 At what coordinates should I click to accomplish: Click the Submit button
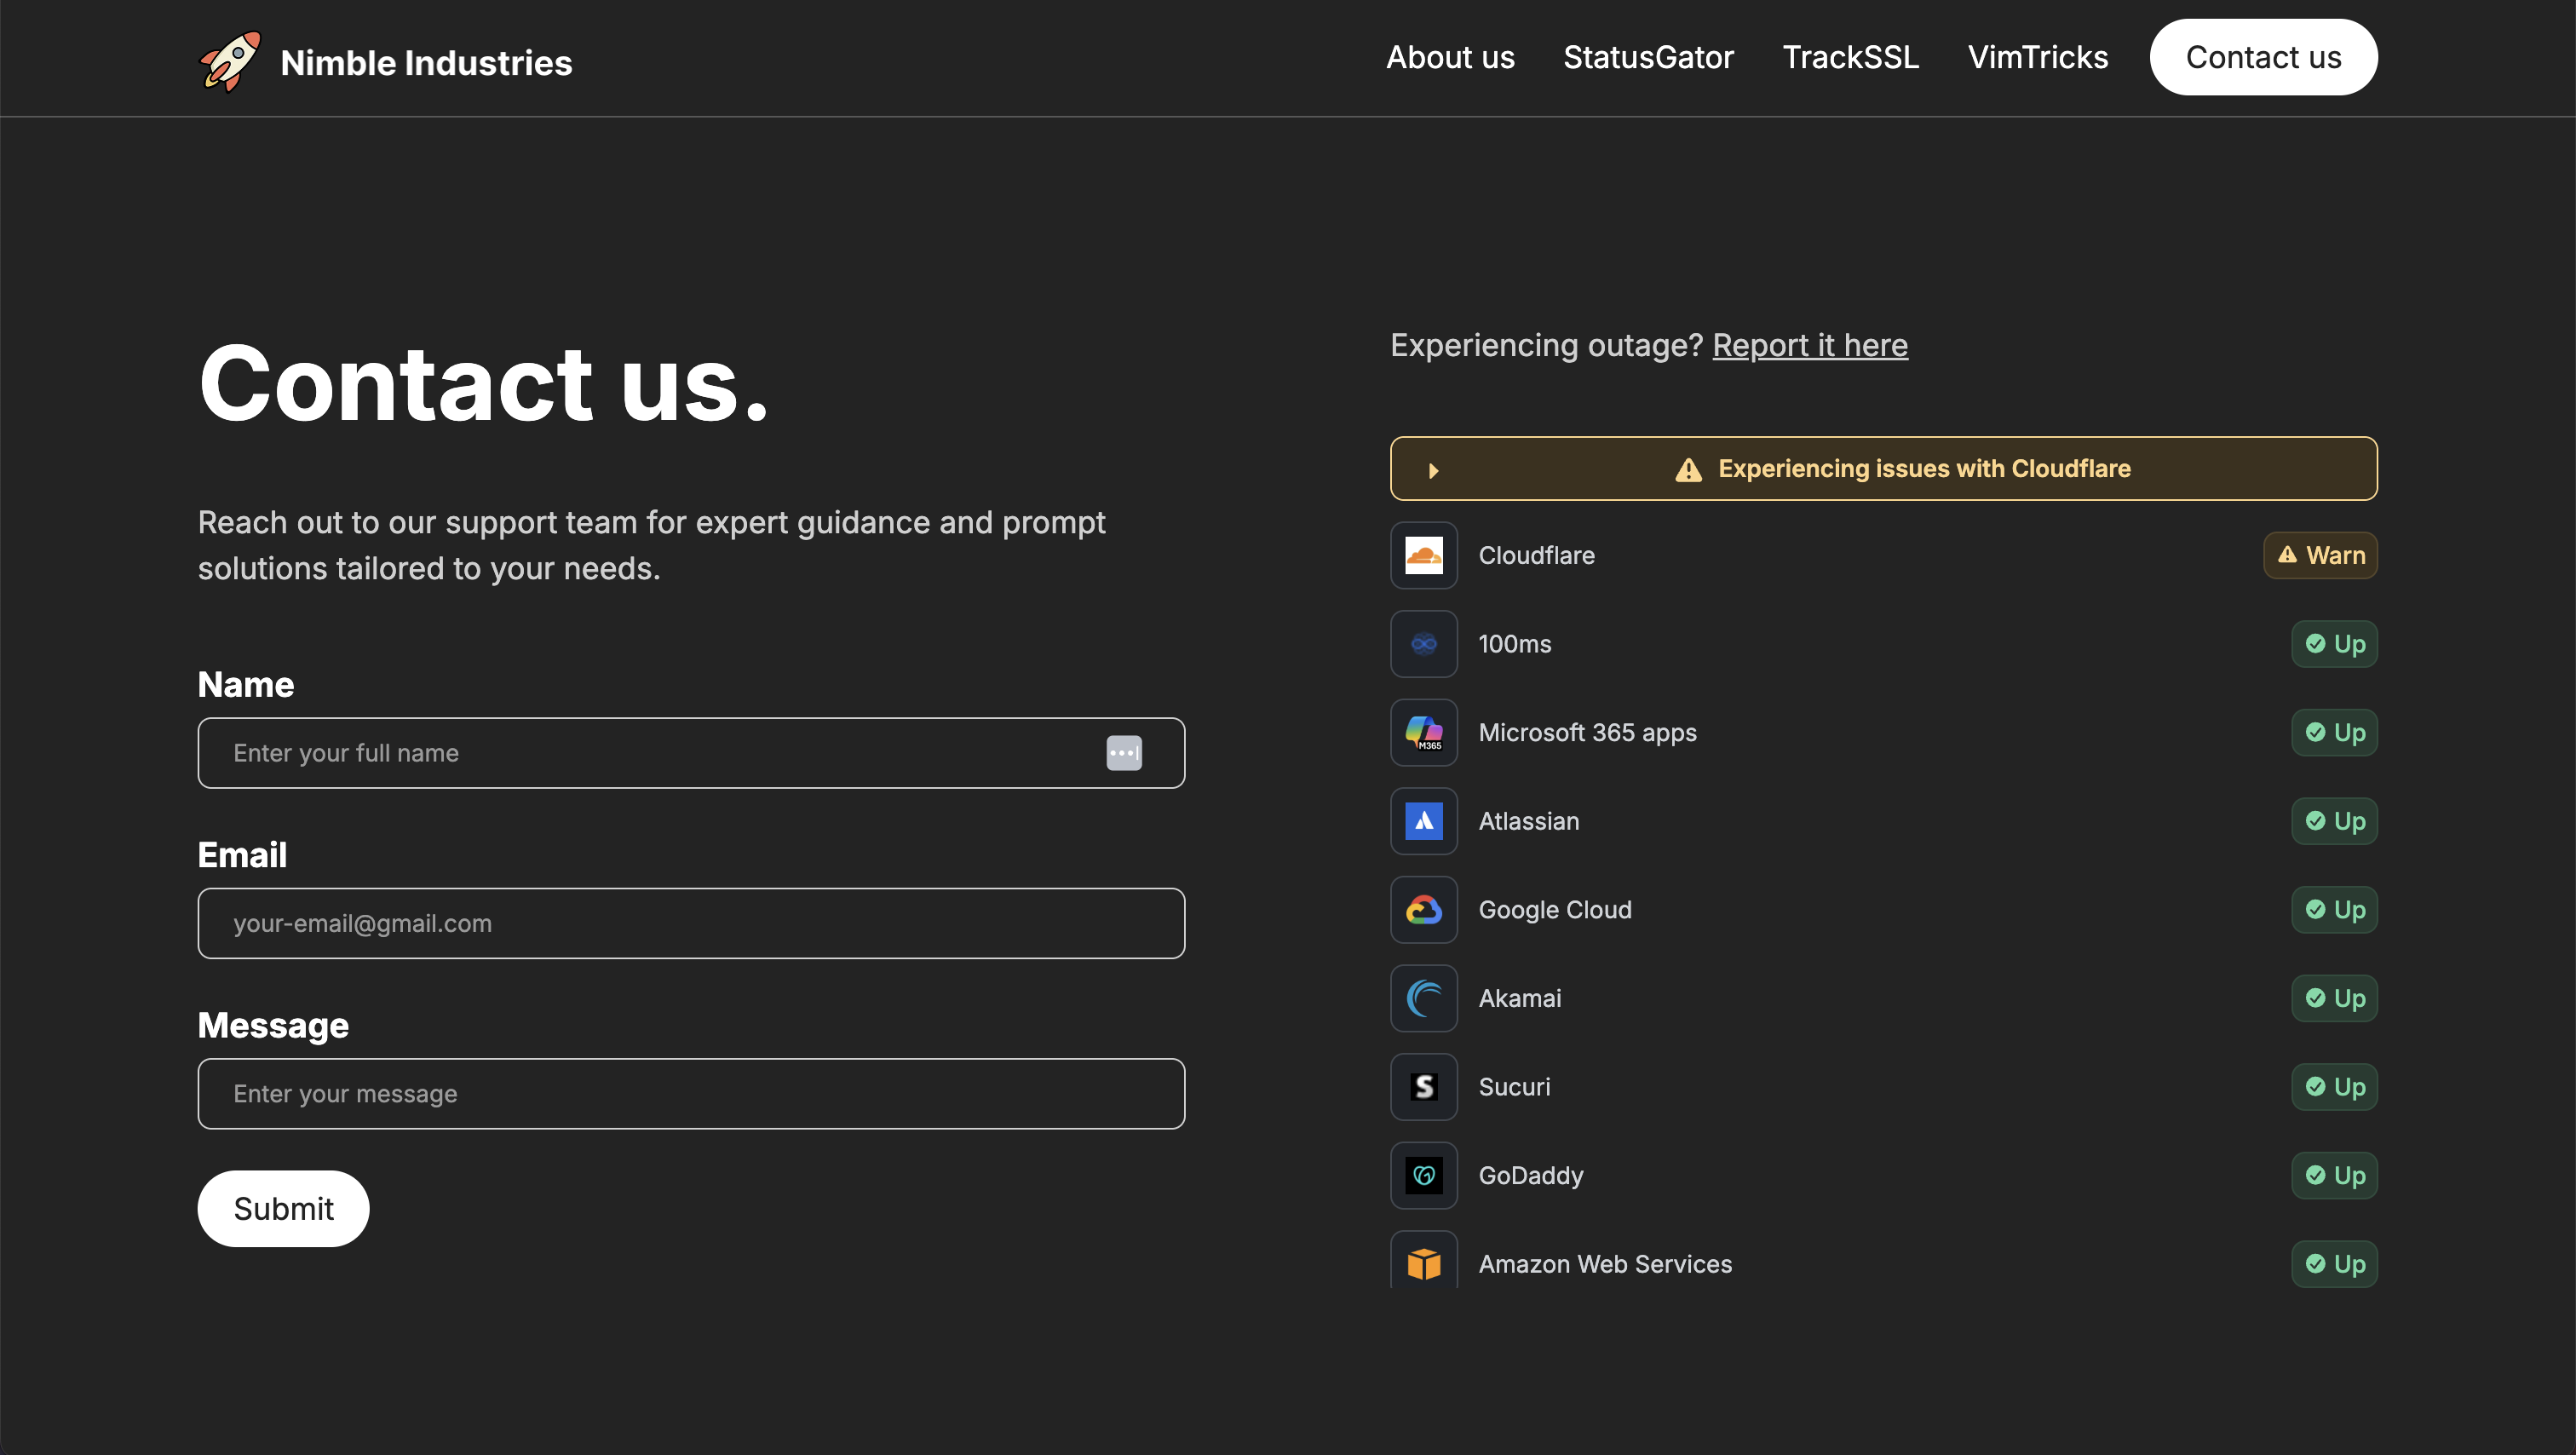[283, 1209]
